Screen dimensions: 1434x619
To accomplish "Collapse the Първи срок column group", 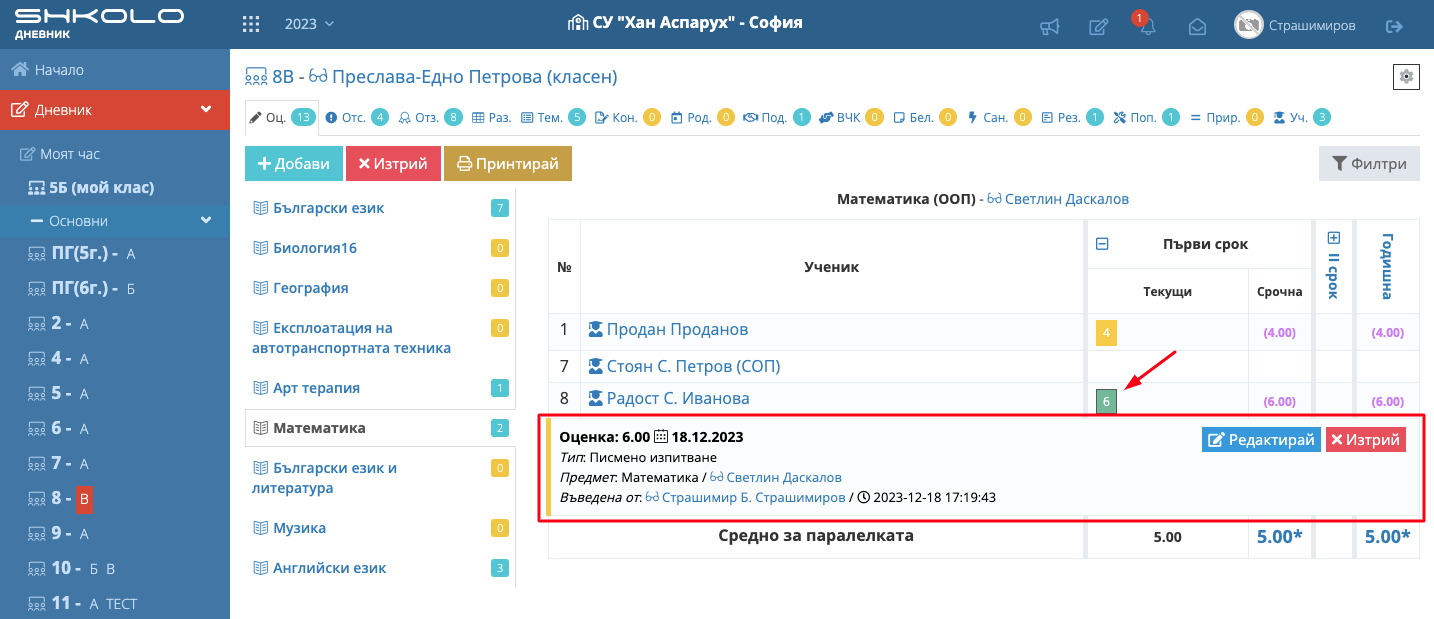I will coord(1102,244).
